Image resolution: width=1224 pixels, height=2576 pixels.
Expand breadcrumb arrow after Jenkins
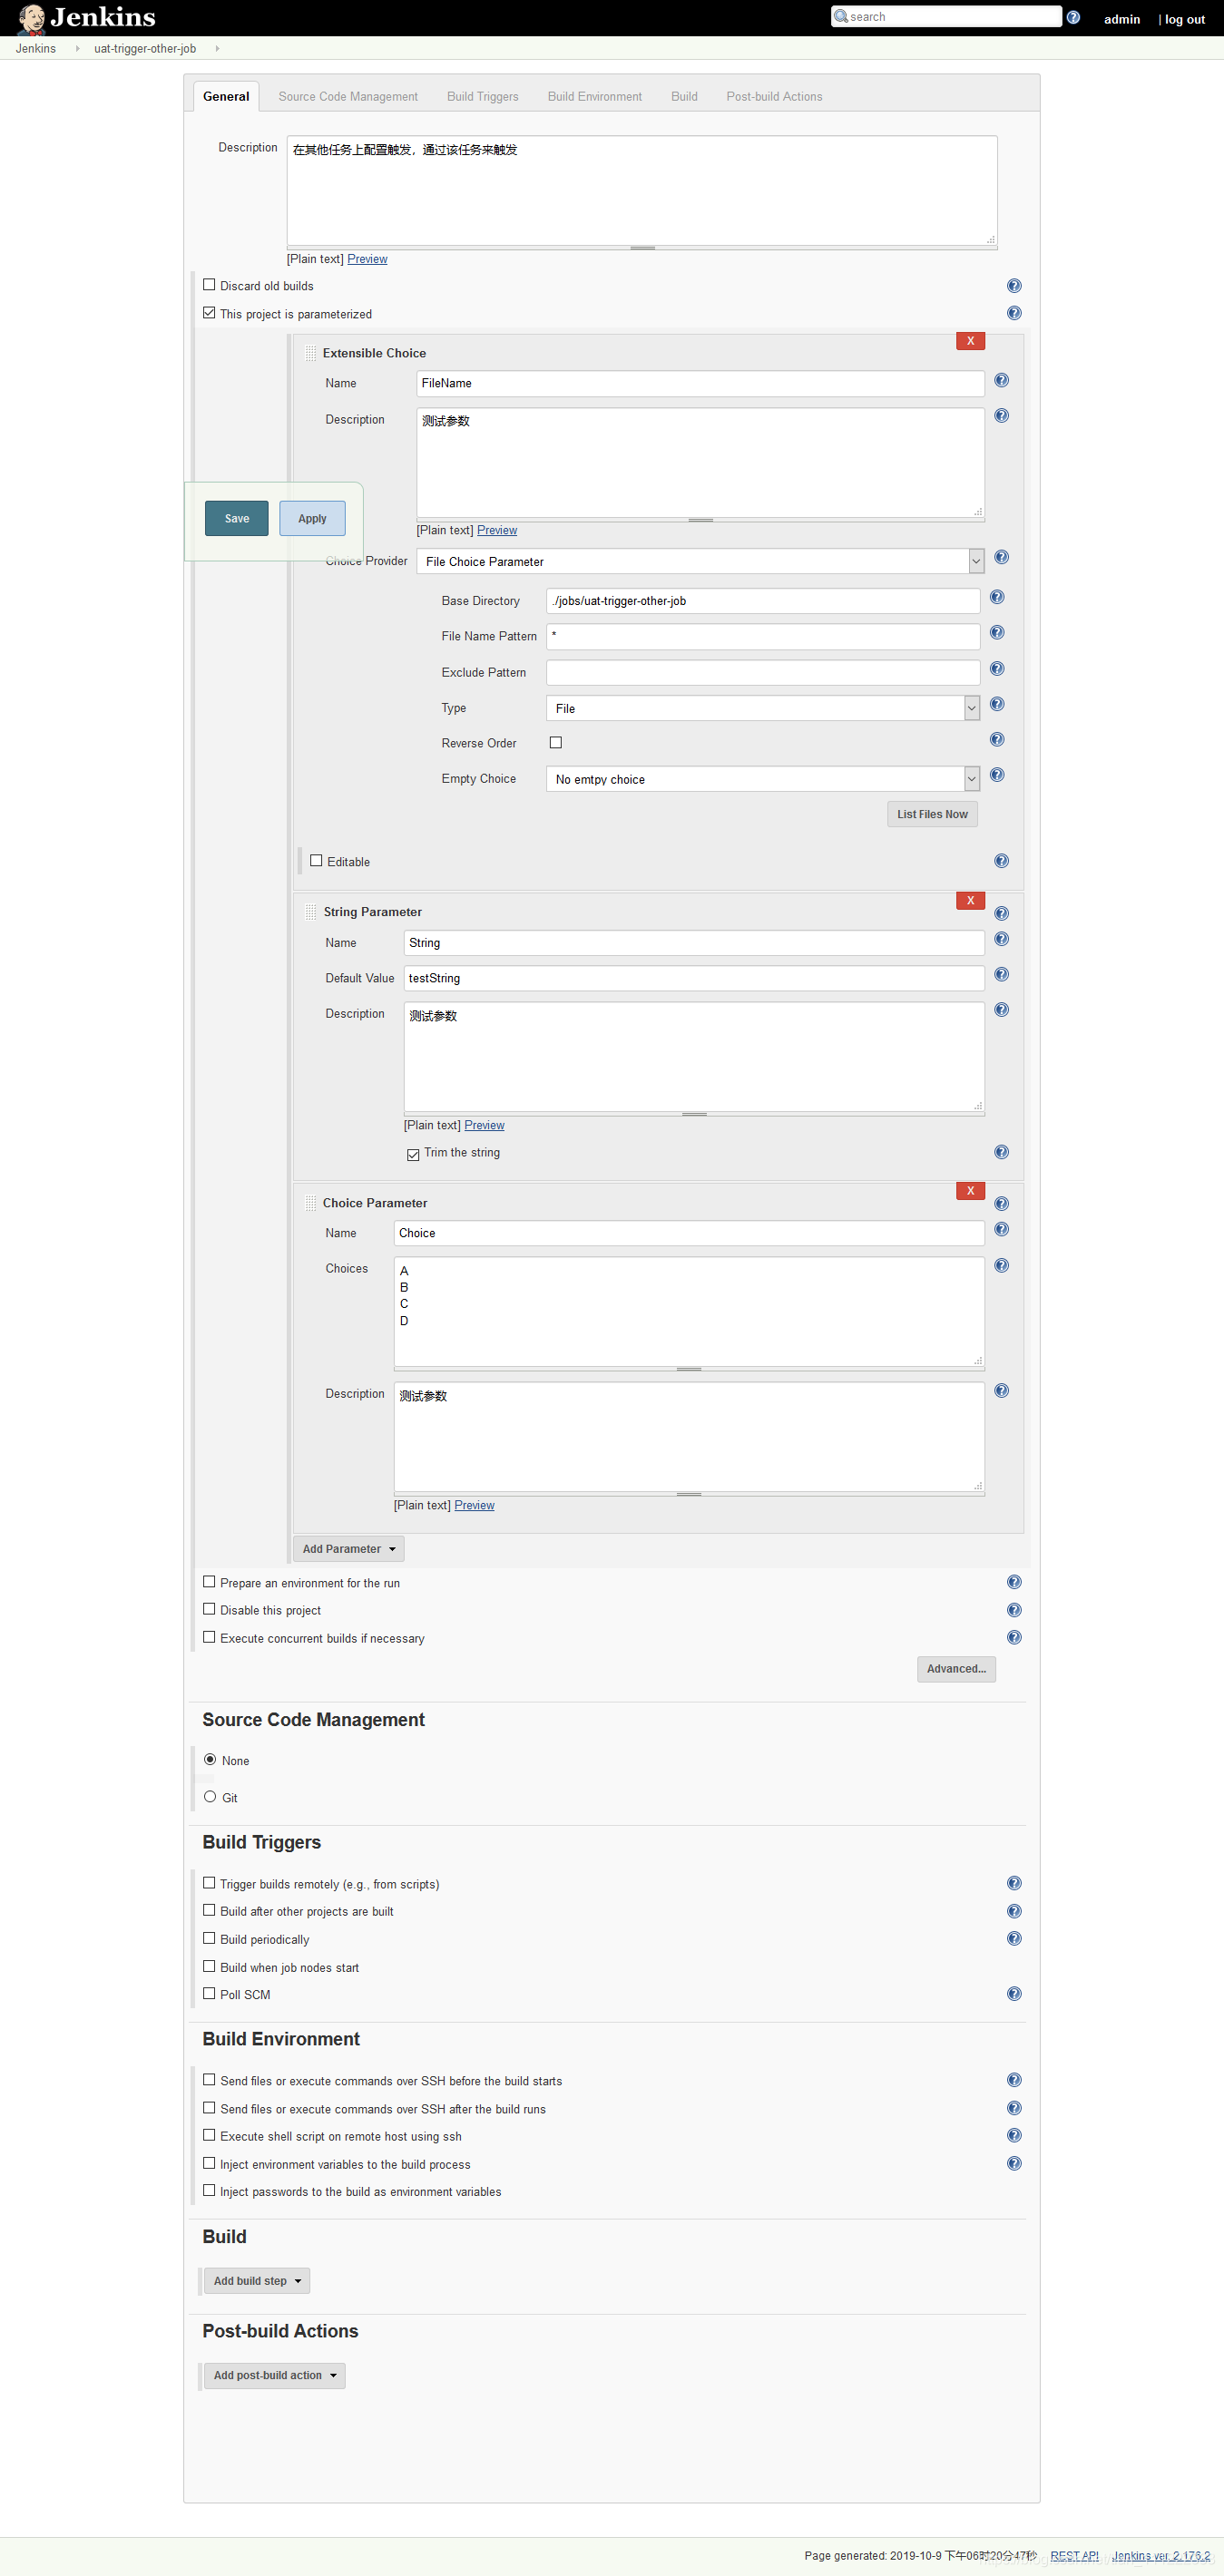tap(77, 48)
